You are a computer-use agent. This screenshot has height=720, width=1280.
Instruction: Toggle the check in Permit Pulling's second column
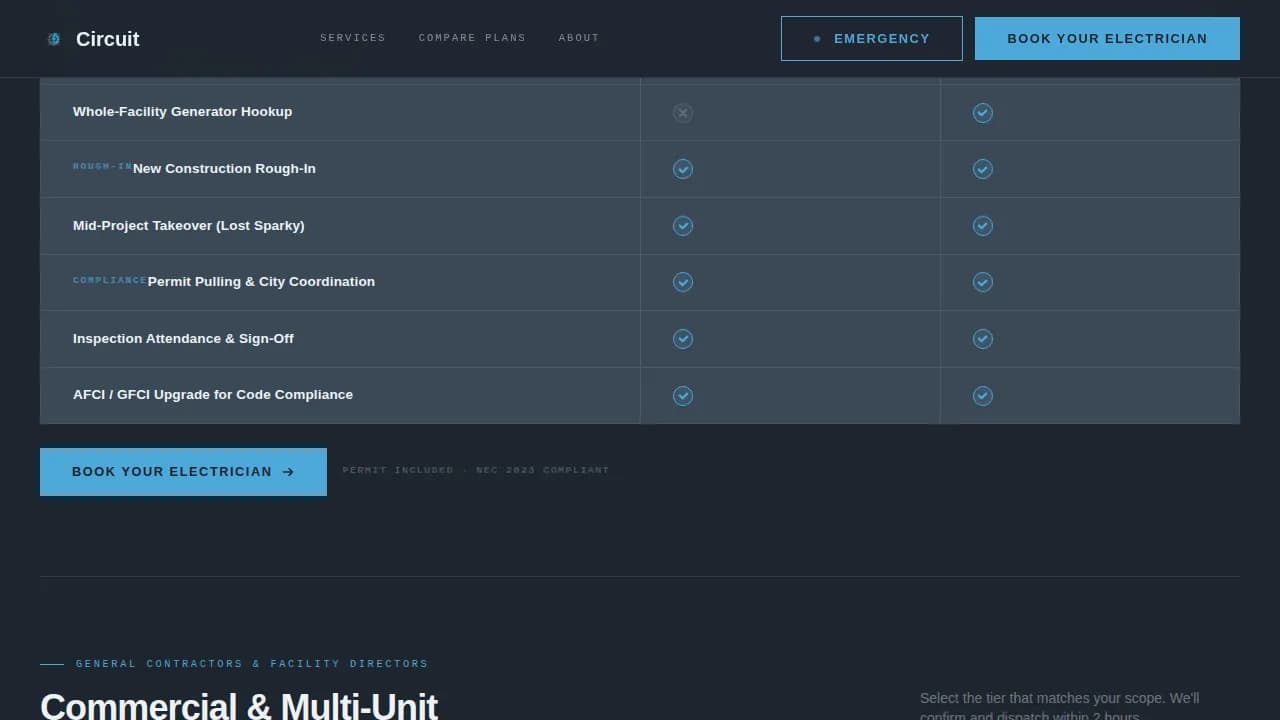(x=982, y=282)
